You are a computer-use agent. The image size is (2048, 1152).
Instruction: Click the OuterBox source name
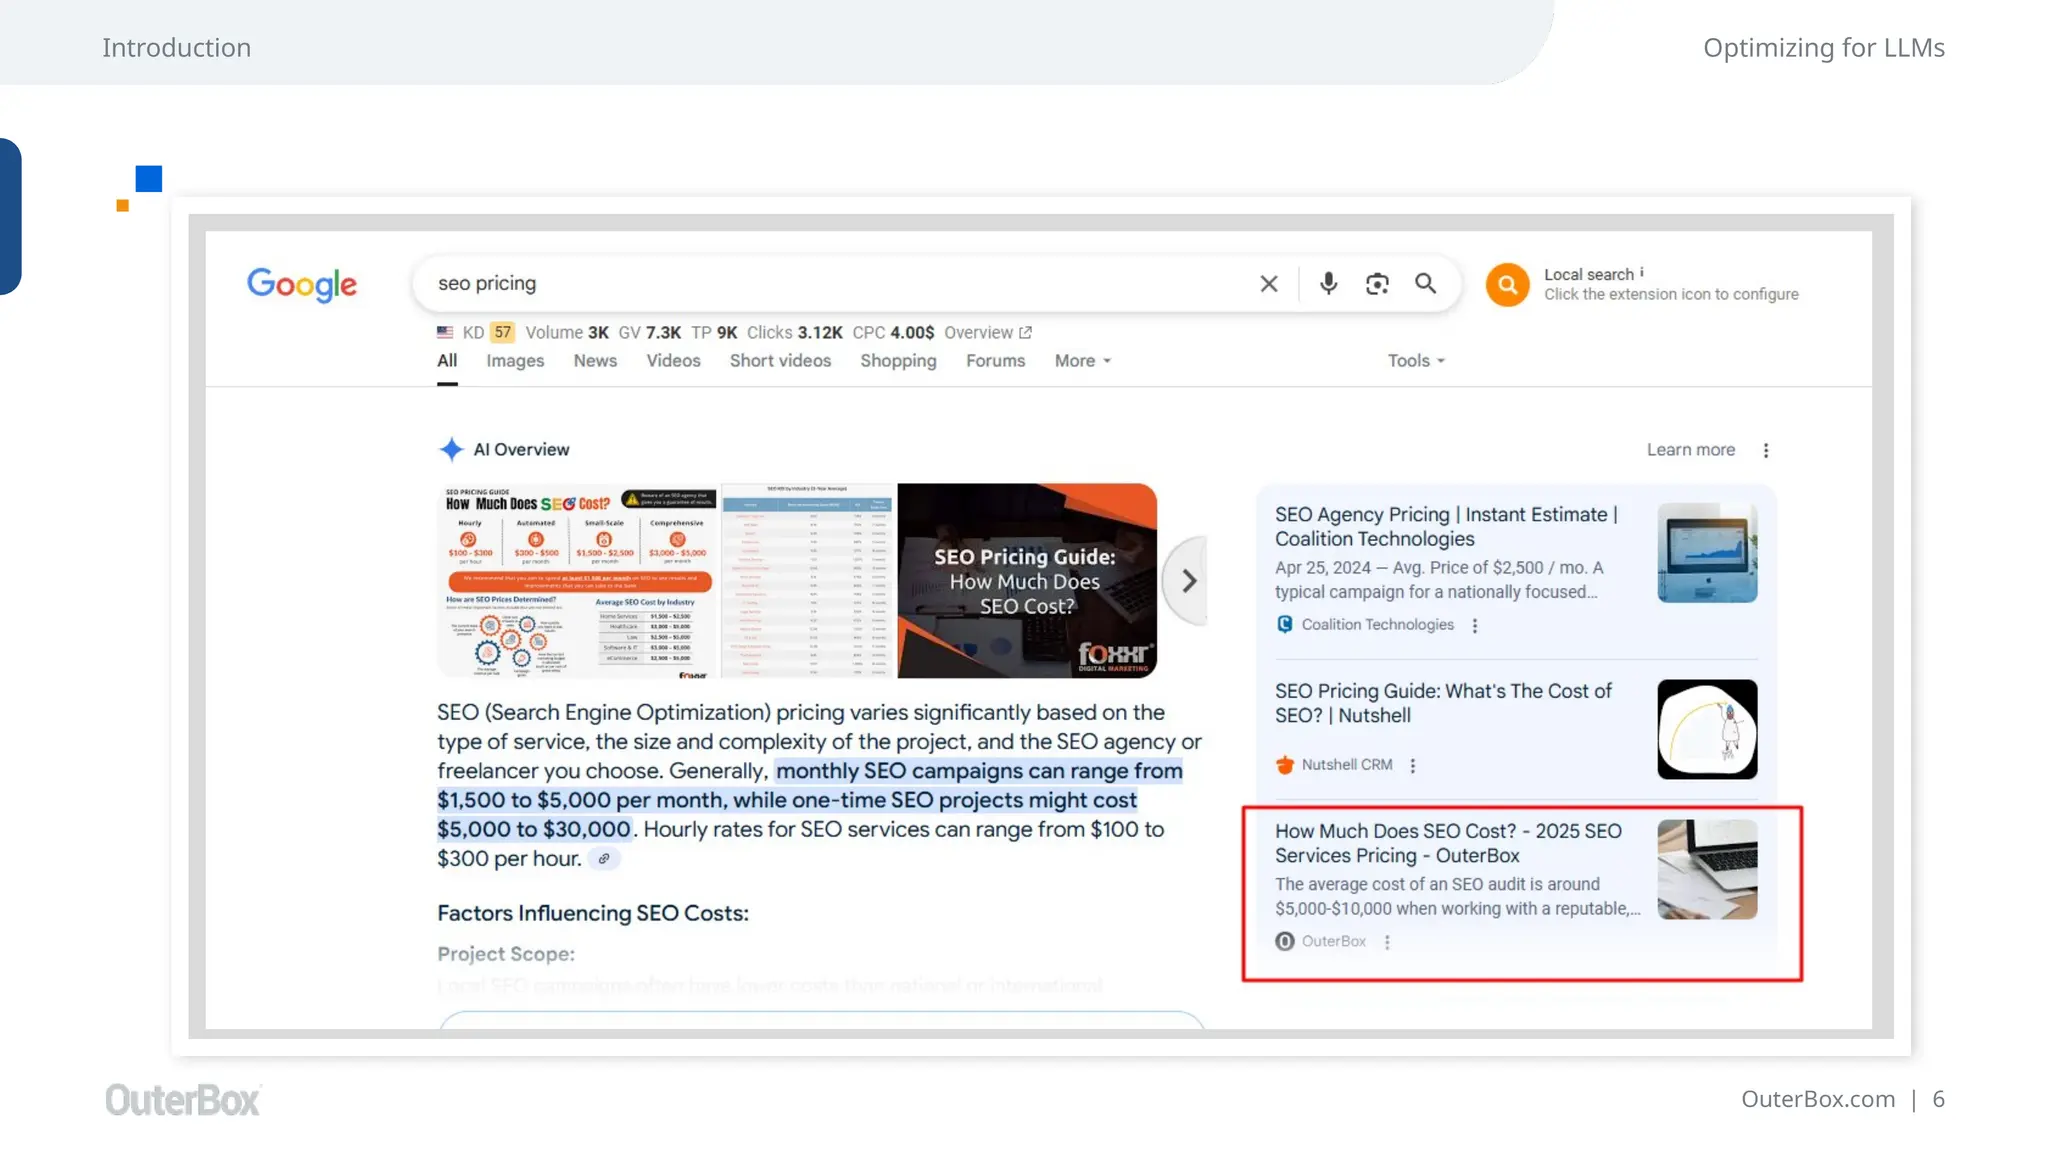[1333, 941]
